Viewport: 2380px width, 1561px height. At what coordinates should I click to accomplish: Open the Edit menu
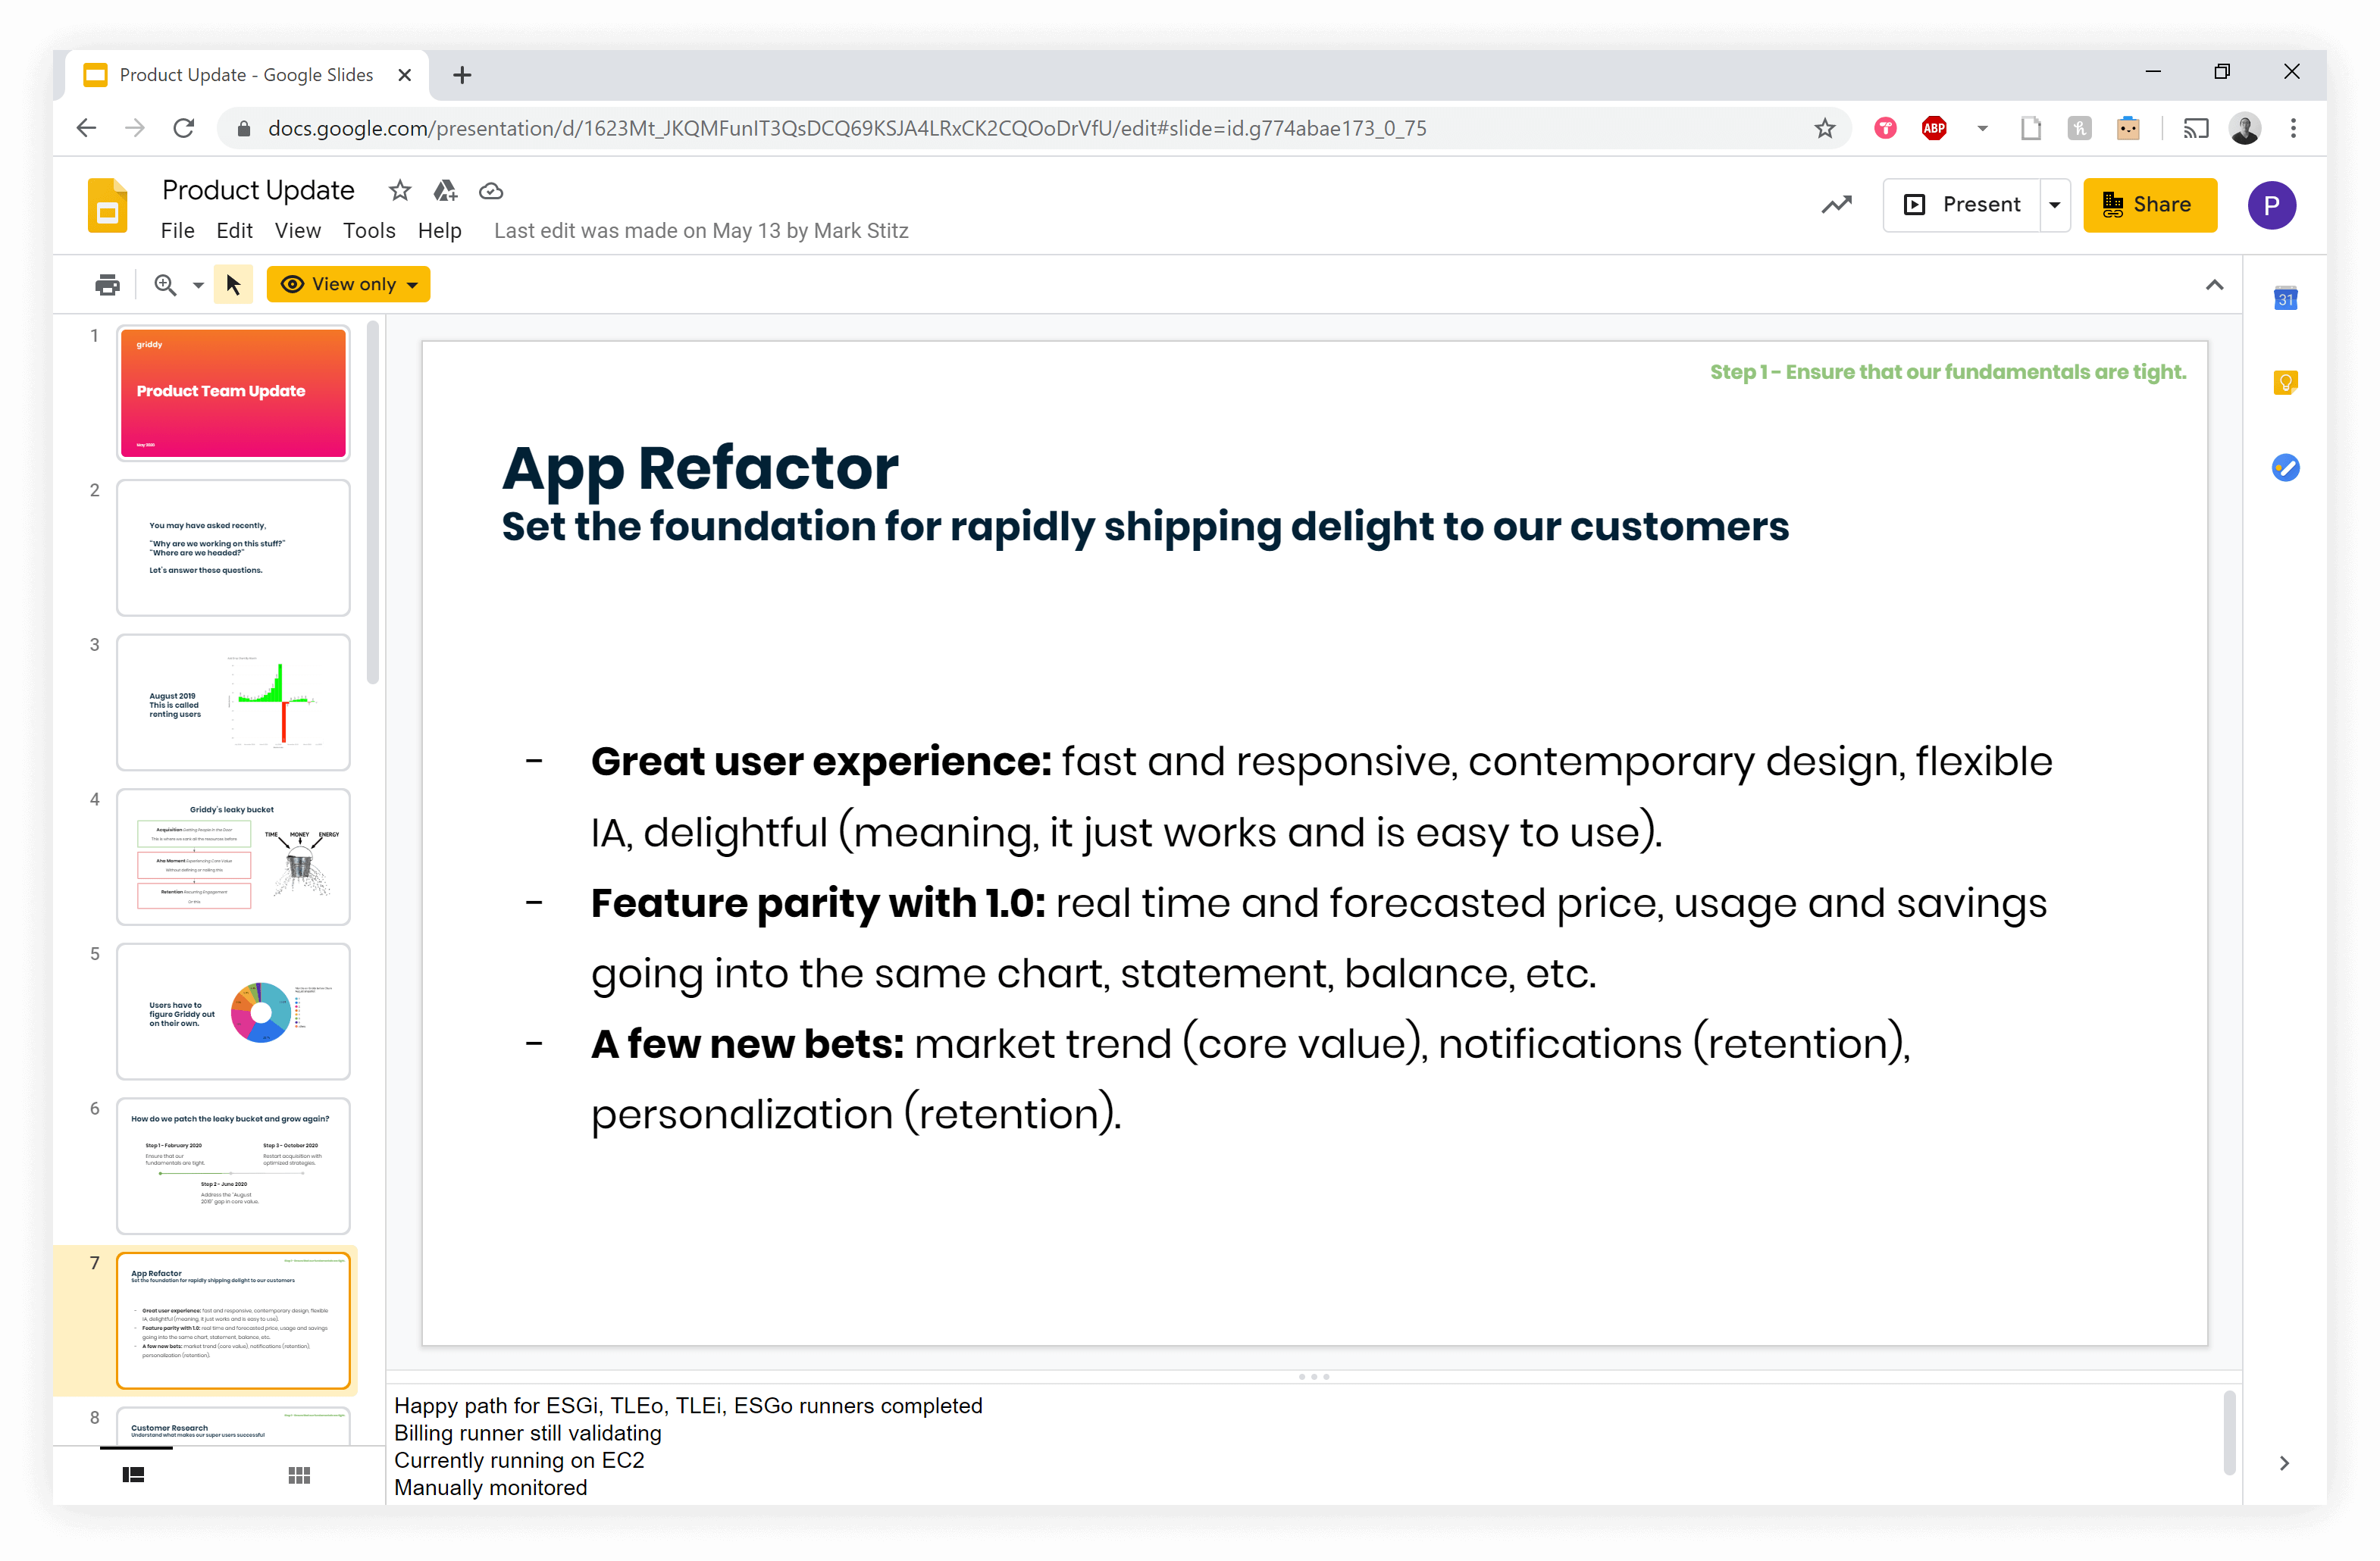(234, 231)
